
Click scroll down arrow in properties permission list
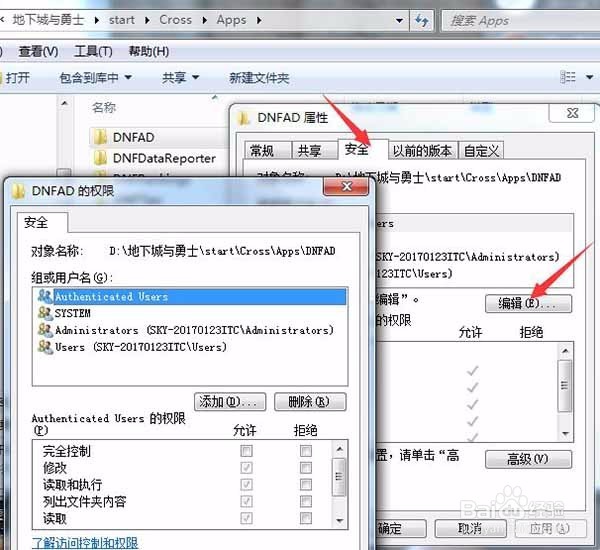click(566, 433)
